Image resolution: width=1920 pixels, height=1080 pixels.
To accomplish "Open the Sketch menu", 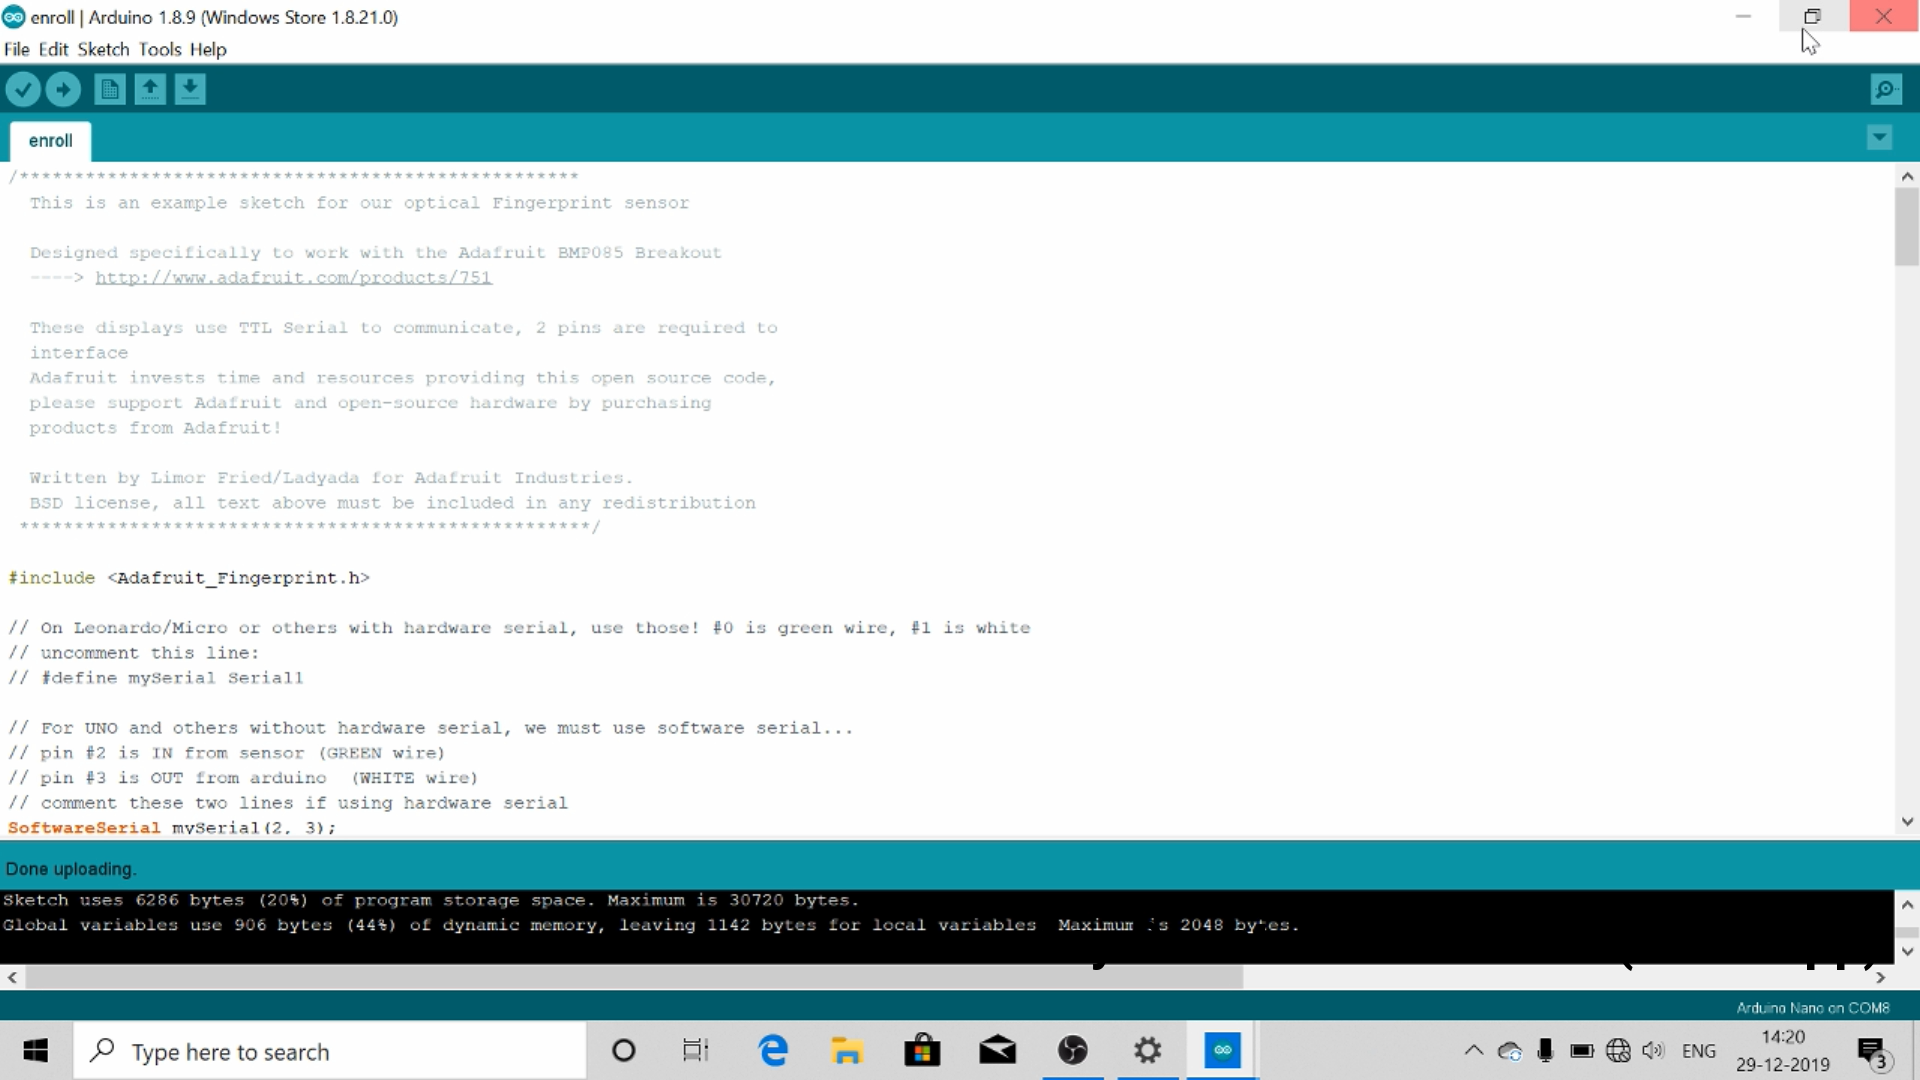I will tap(103, 49).
